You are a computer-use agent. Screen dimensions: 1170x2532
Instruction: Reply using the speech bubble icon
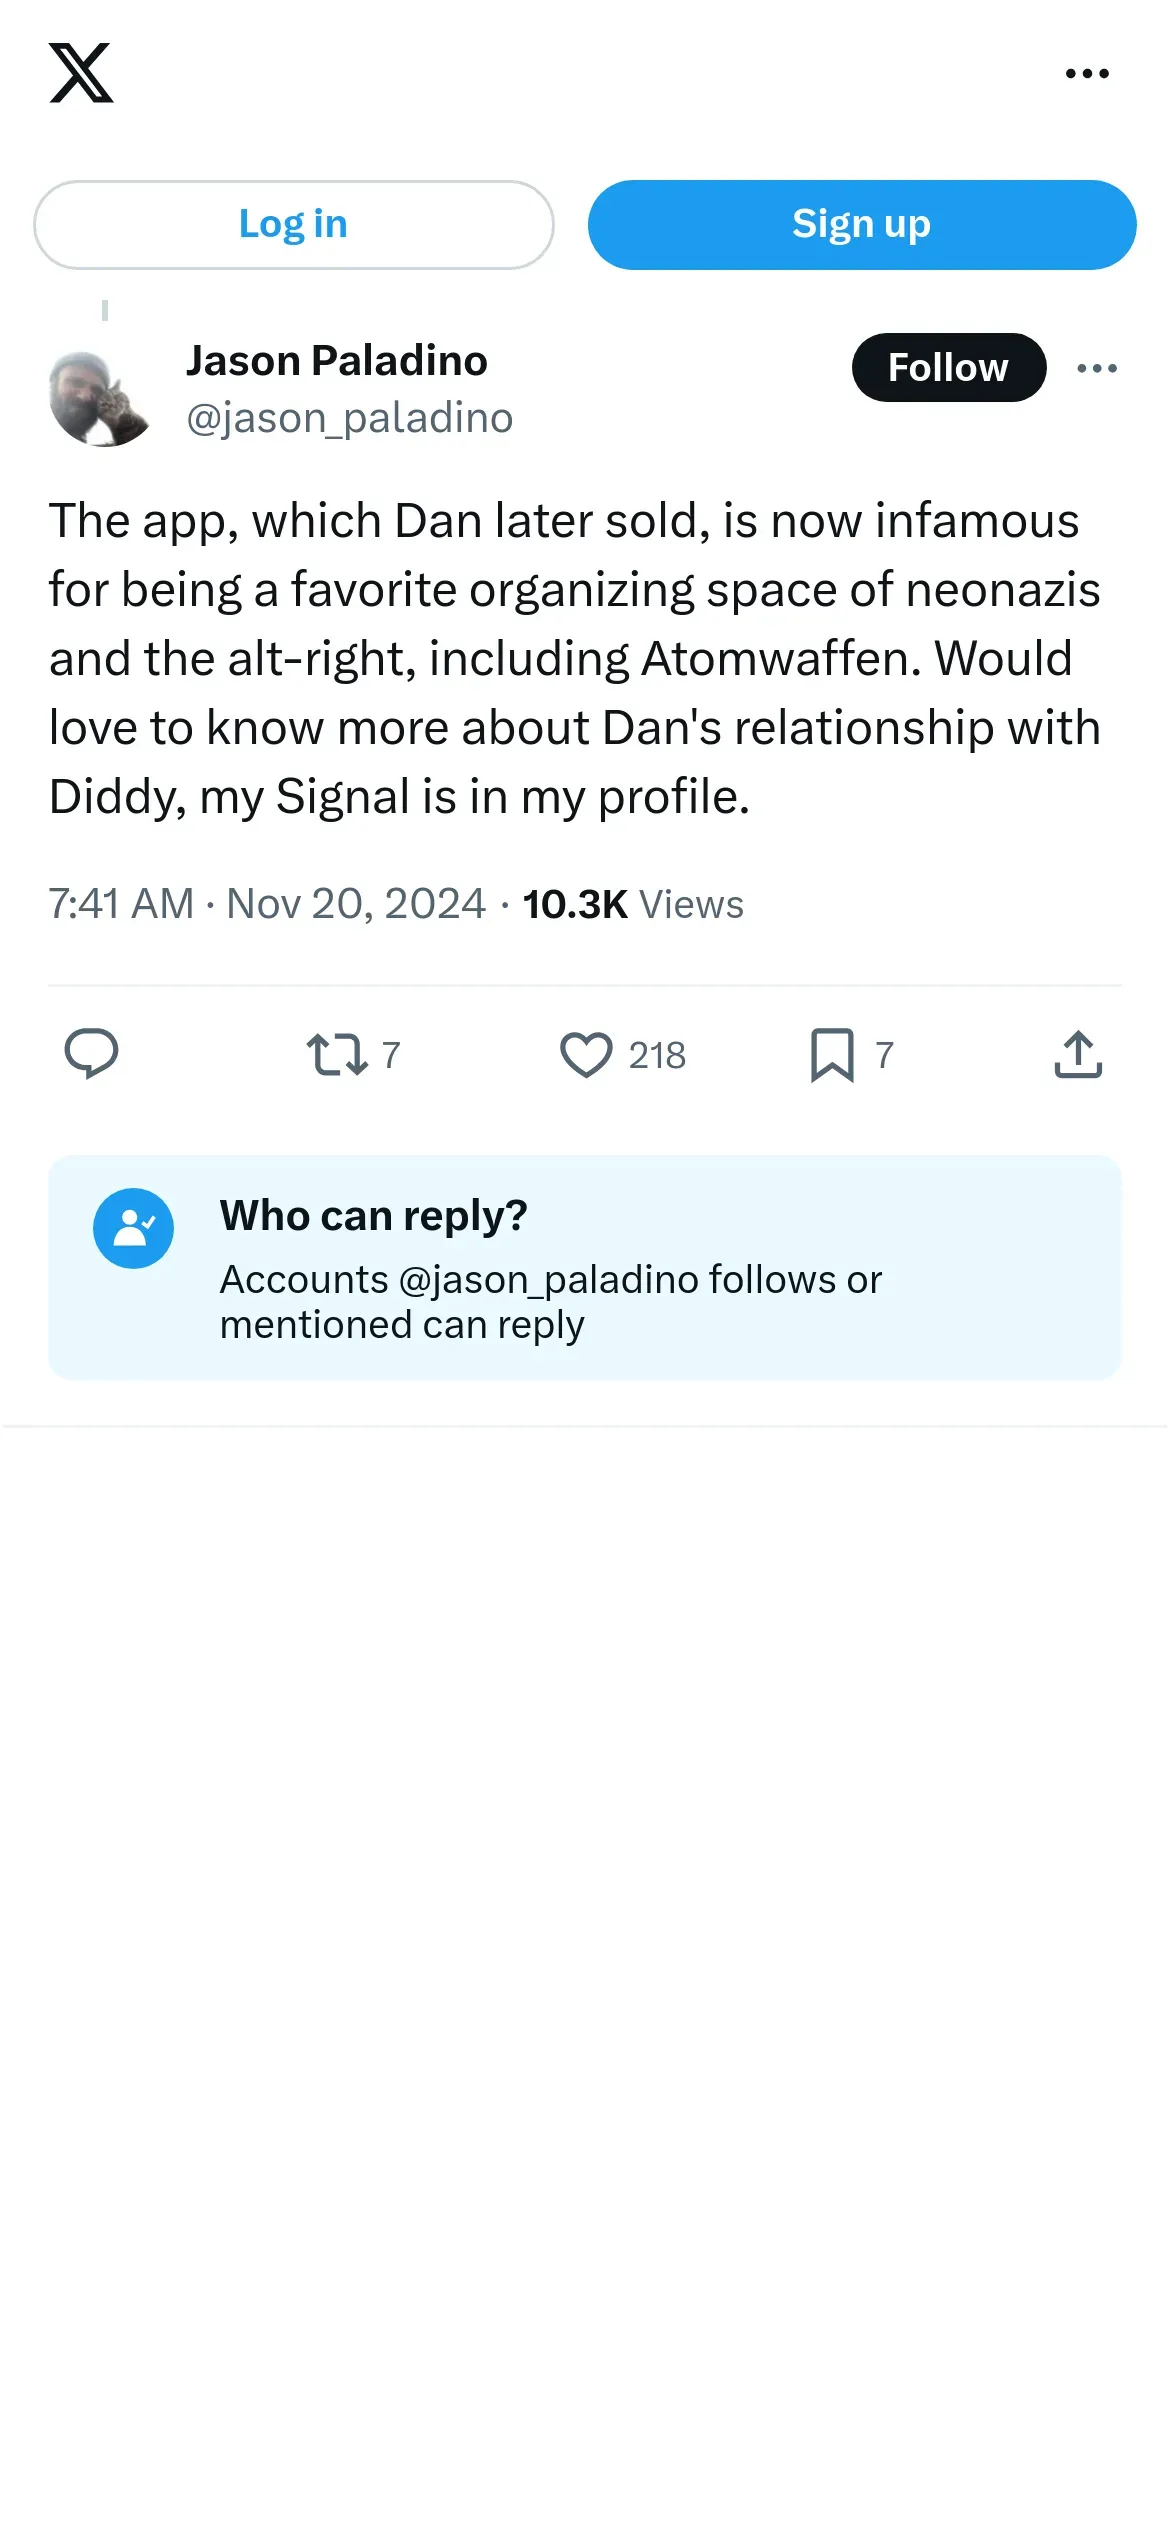91,1054
